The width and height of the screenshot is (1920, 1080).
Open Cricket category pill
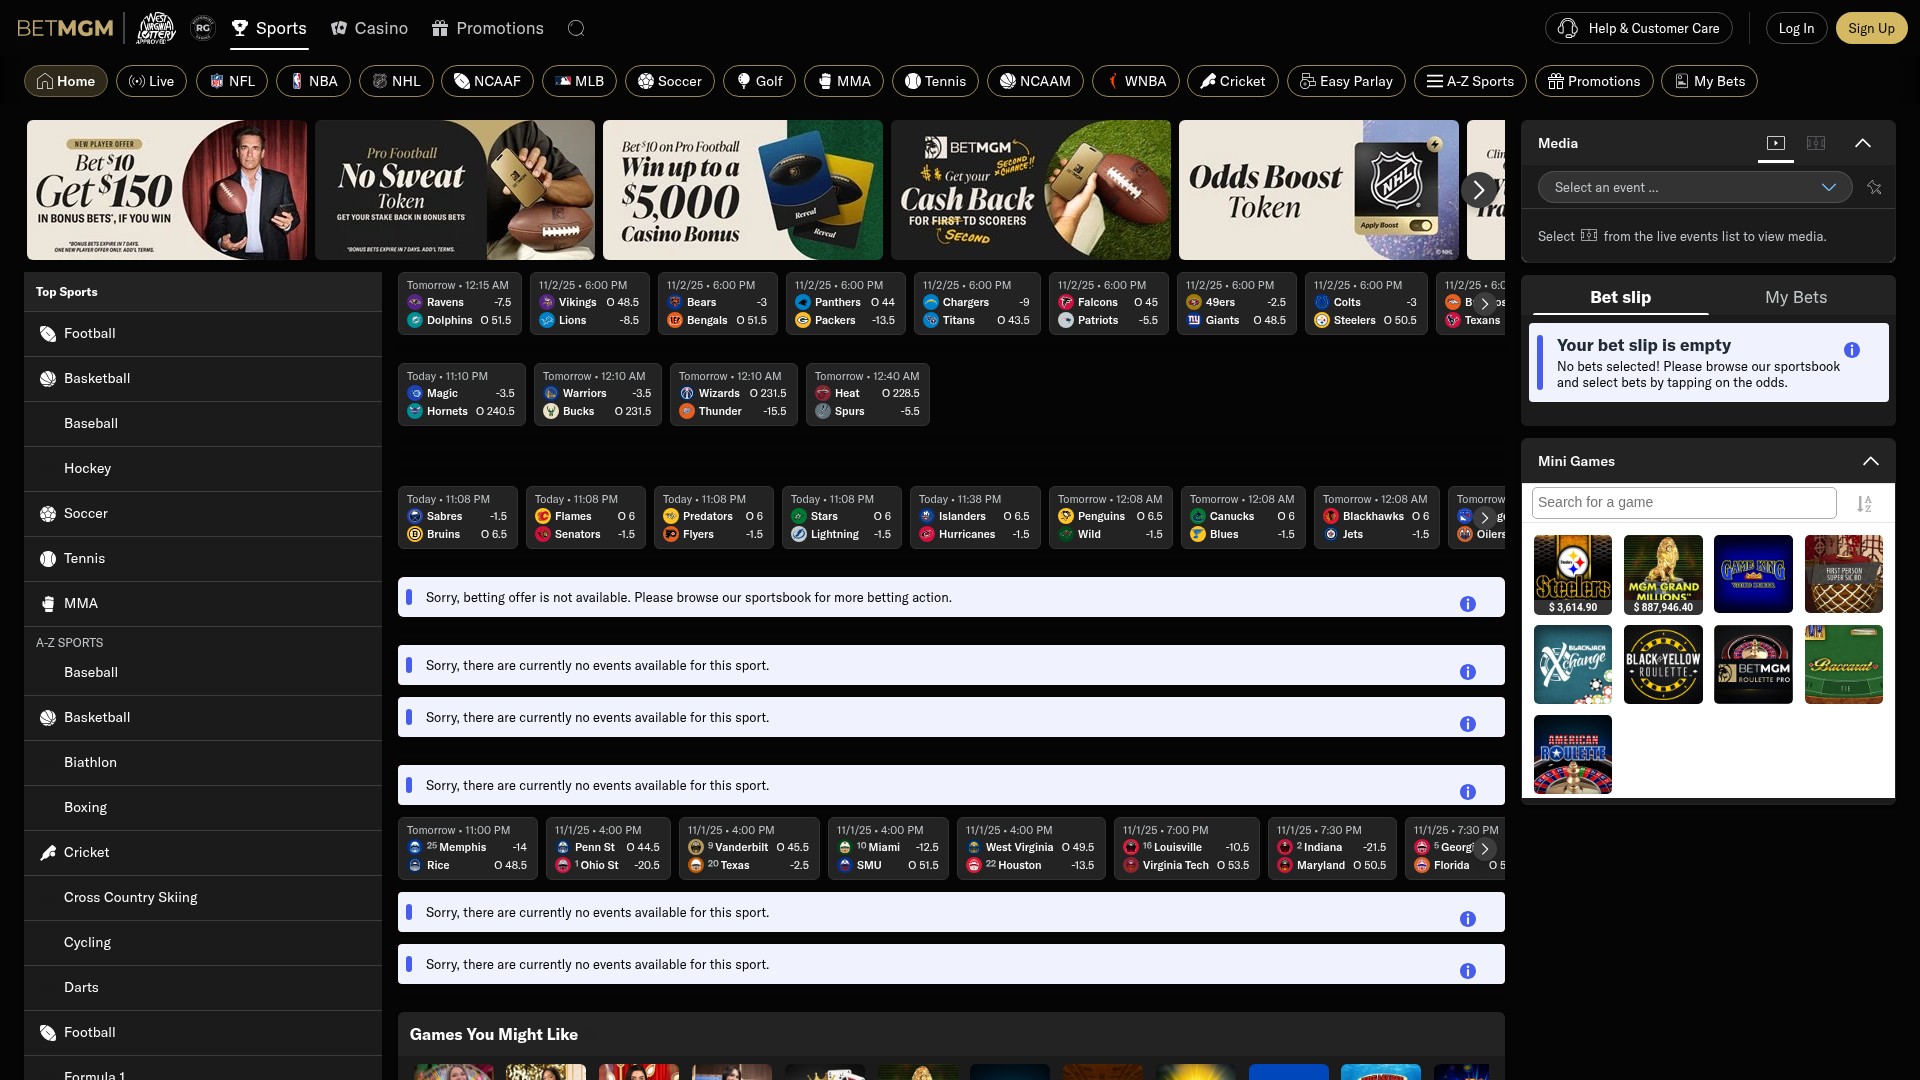click(1233, 81)
